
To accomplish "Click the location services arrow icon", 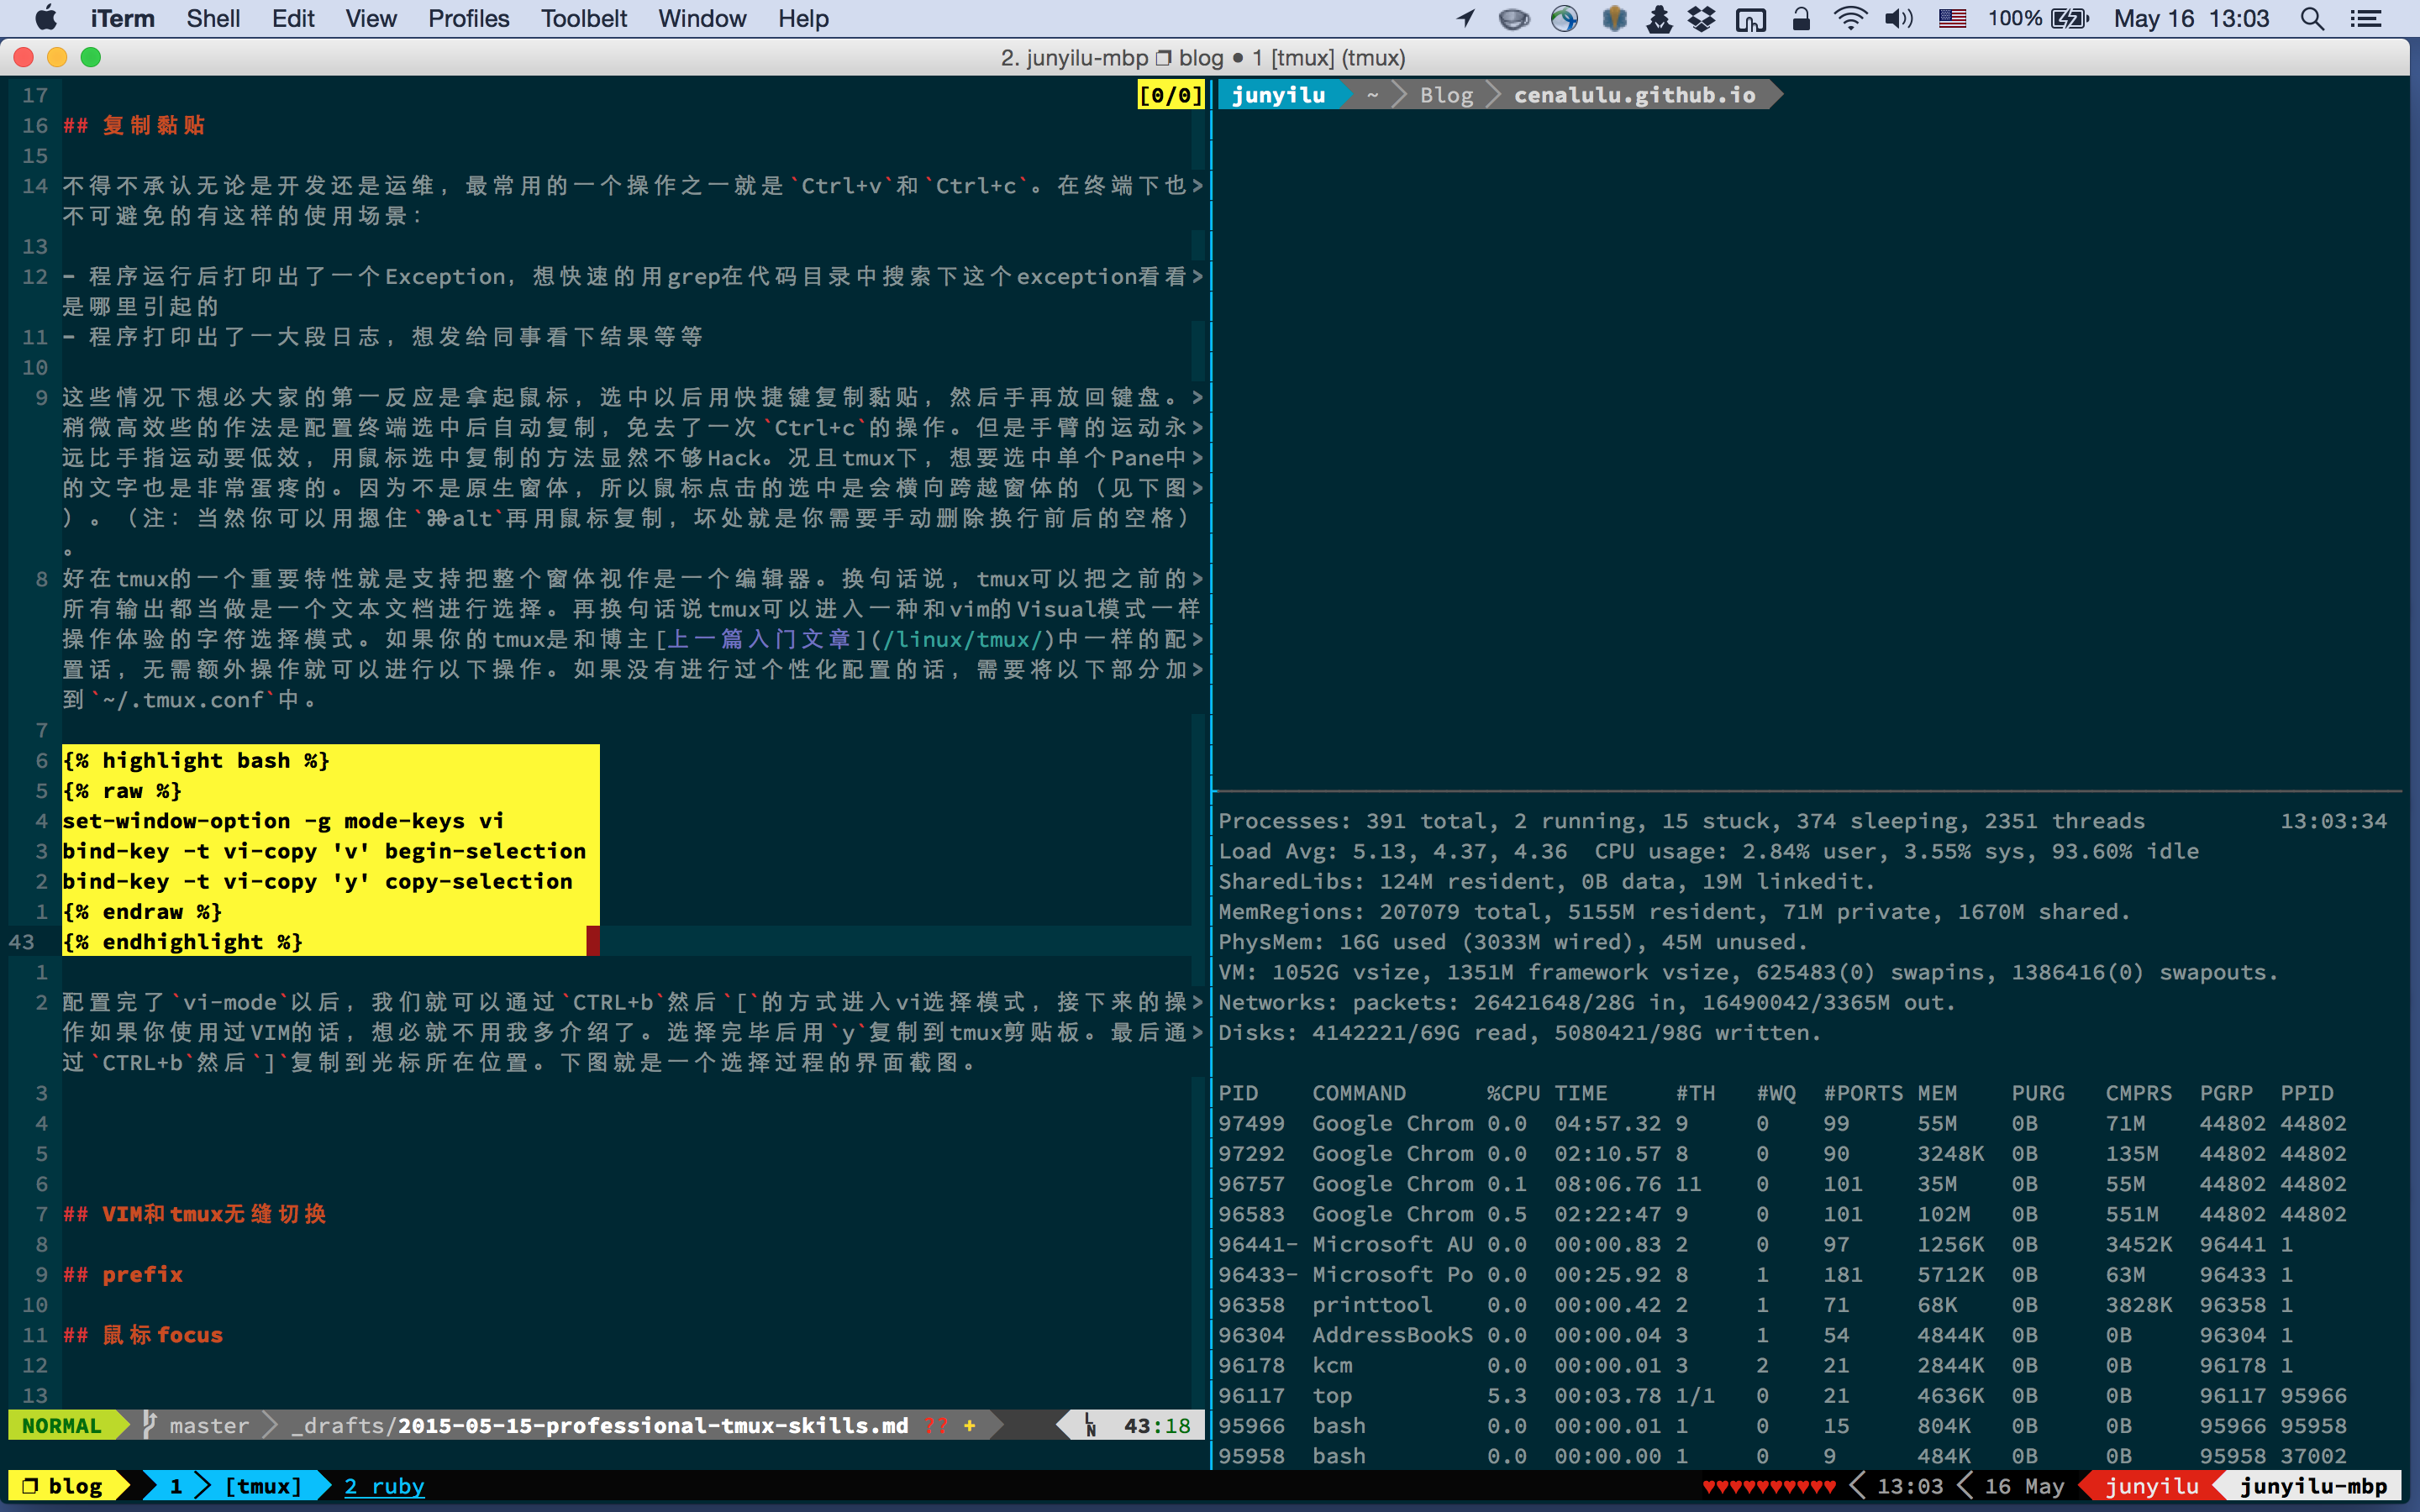I will tap(1465, 18).
